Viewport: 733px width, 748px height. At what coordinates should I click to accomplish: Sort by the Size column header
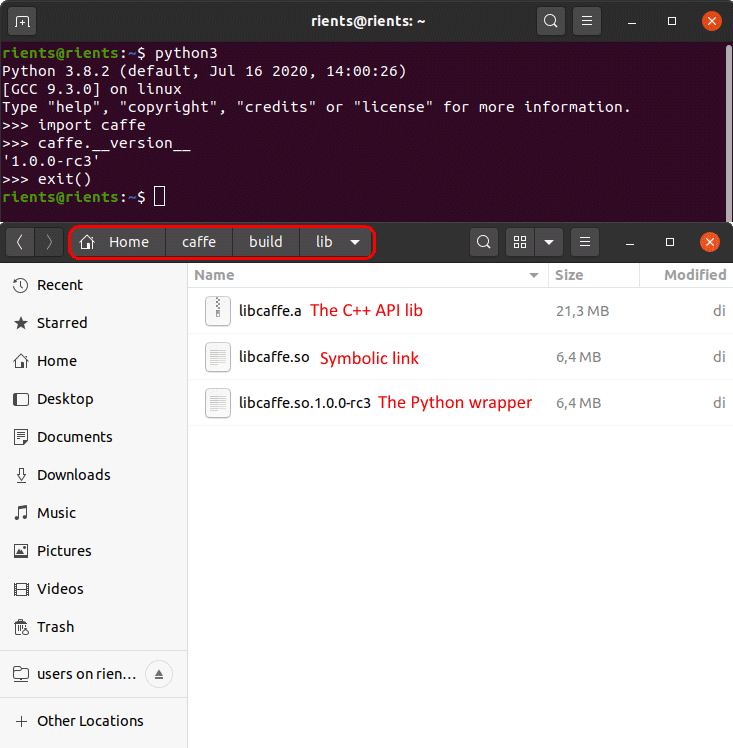pyautogui.click(x=594, y=275)
